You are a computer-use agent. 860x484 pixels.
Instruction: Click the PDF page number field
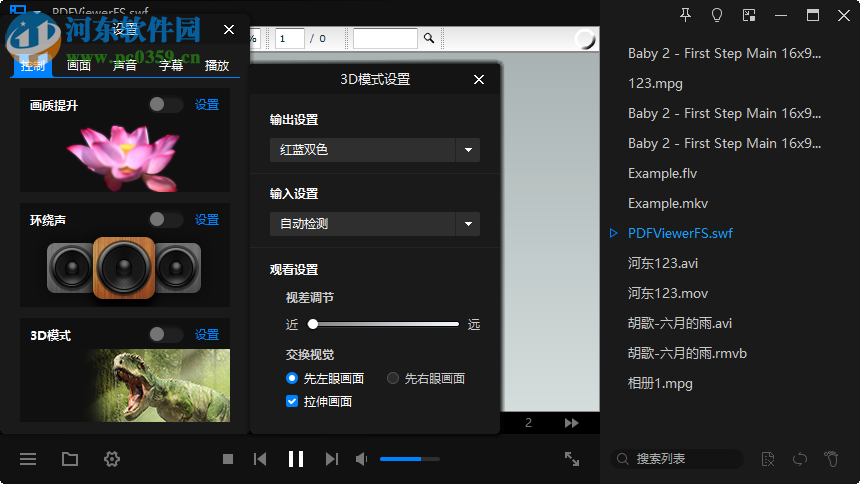(x=290, y=38)
